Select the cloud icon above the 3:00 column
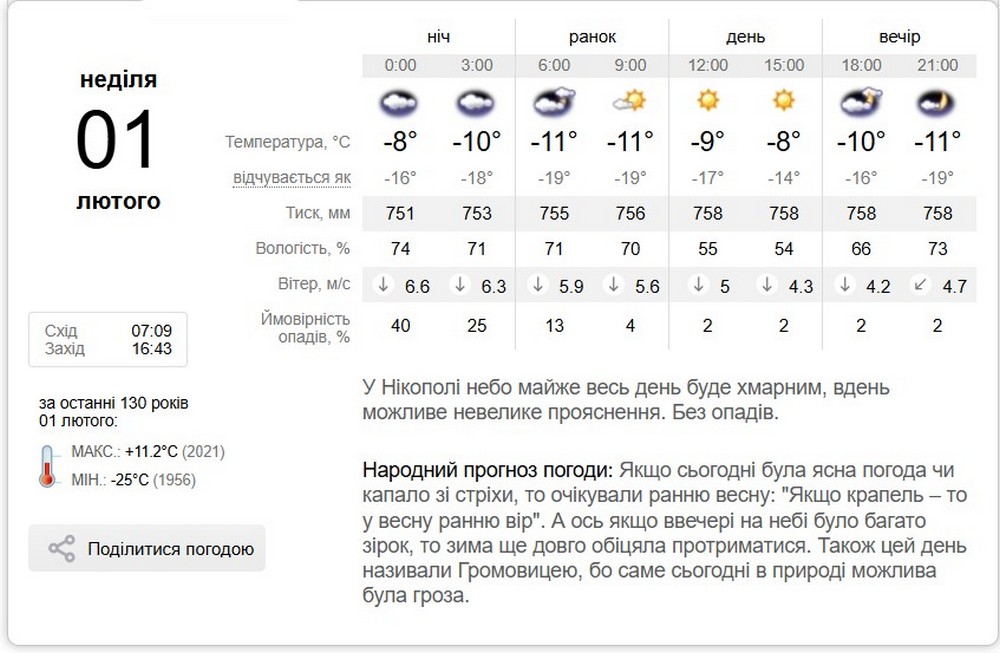 coord(476,102)
